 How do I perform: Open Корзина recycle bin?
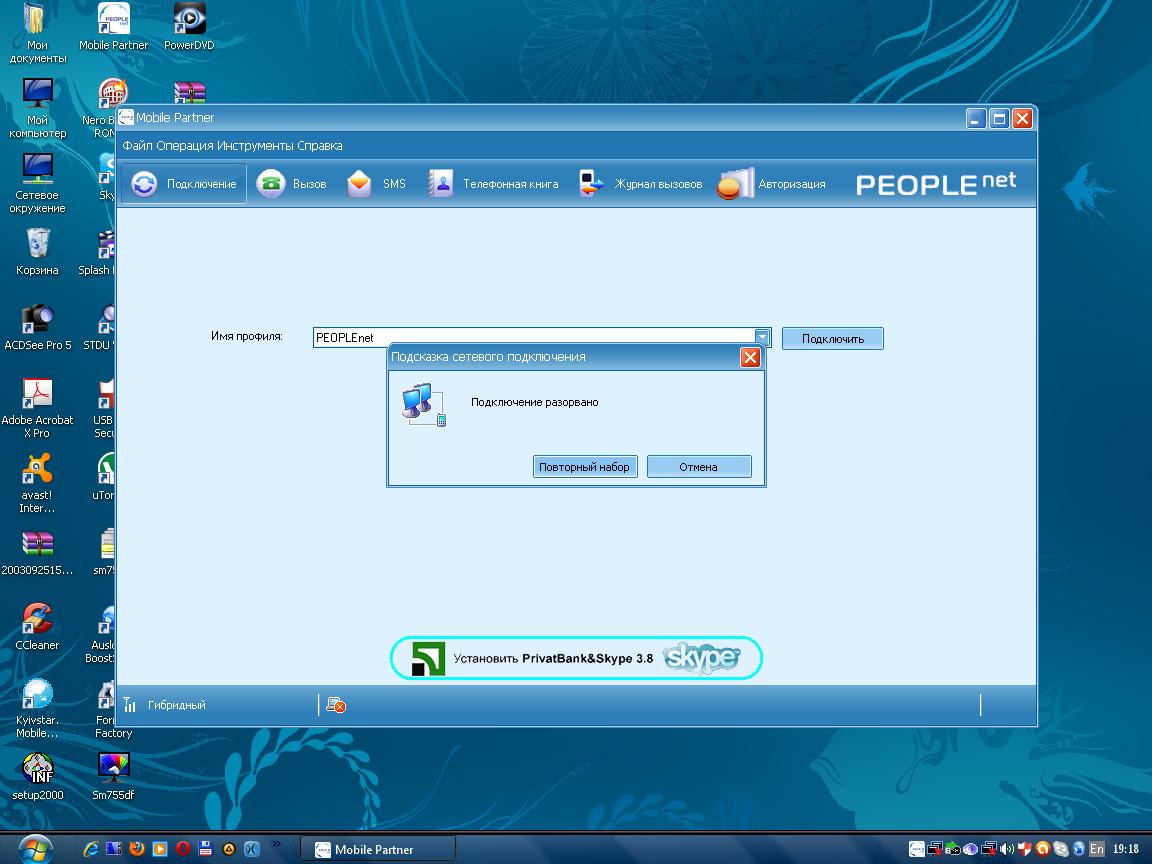(37, 251)
